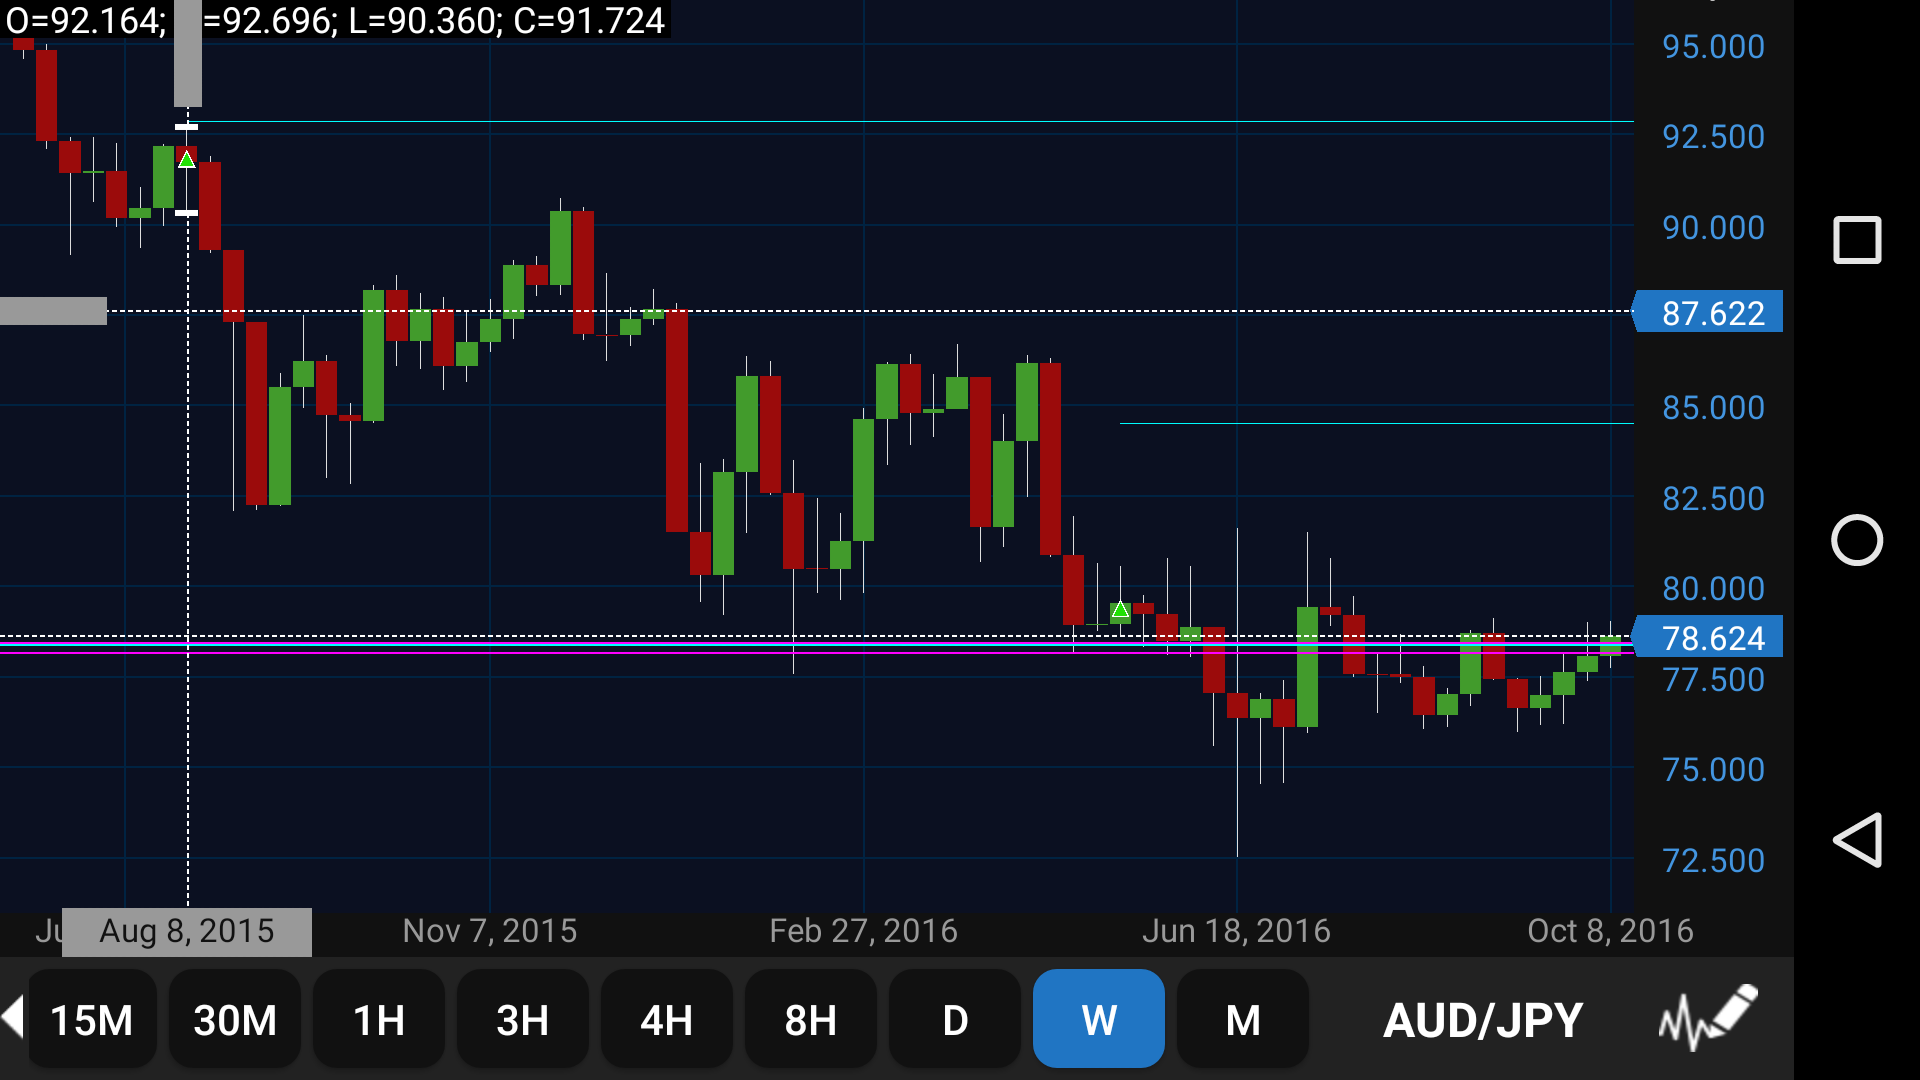Screen dimensions: 1920x1080
Task: Tap the Android back triangle button
Action: point(1857,840)
